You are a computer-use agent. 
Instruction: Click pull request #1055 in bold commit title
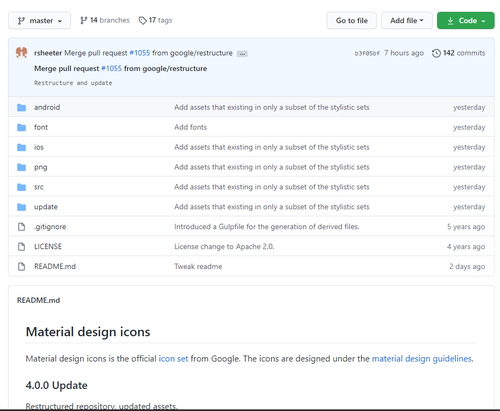pos(111,69)
